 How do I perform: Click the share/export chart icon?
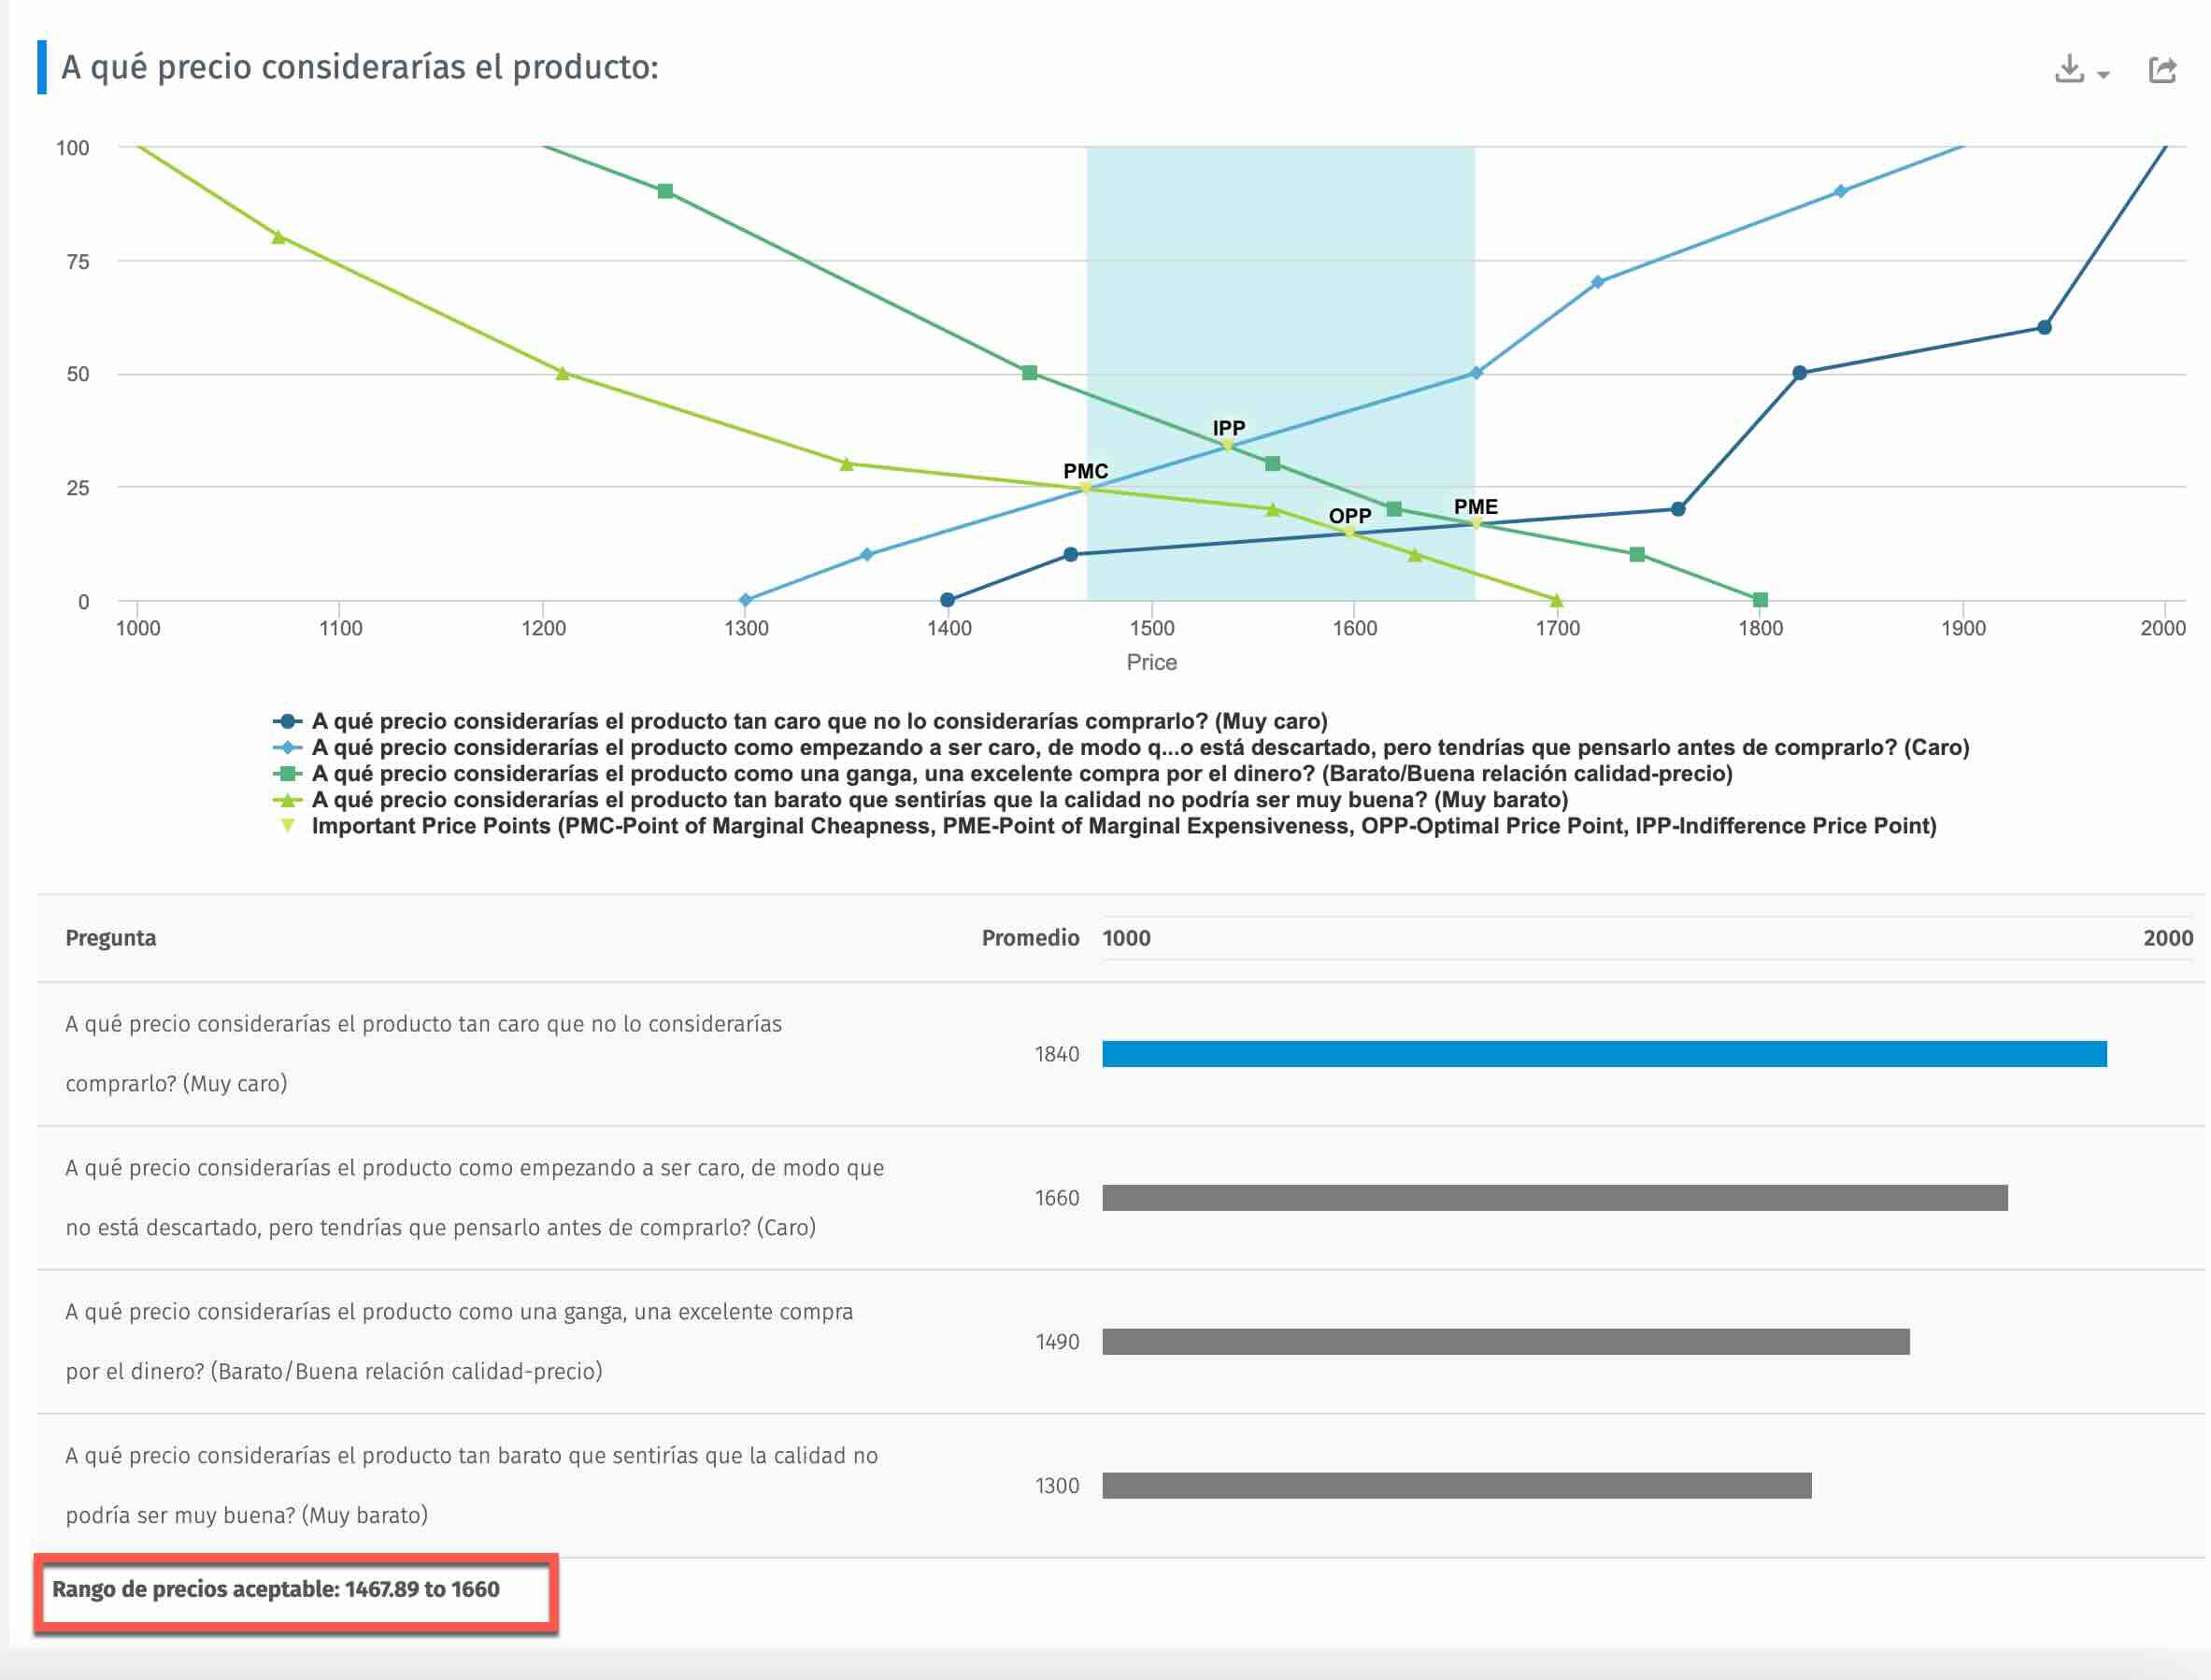click(x=2163, y=69)
